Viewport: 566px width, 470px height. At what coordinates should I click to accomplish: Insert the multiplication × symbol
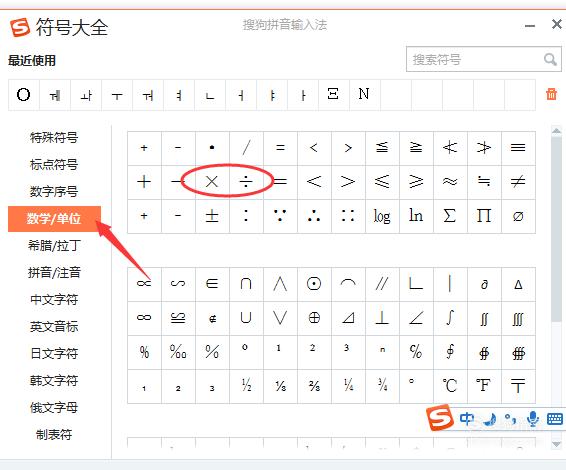click(212, 182)
